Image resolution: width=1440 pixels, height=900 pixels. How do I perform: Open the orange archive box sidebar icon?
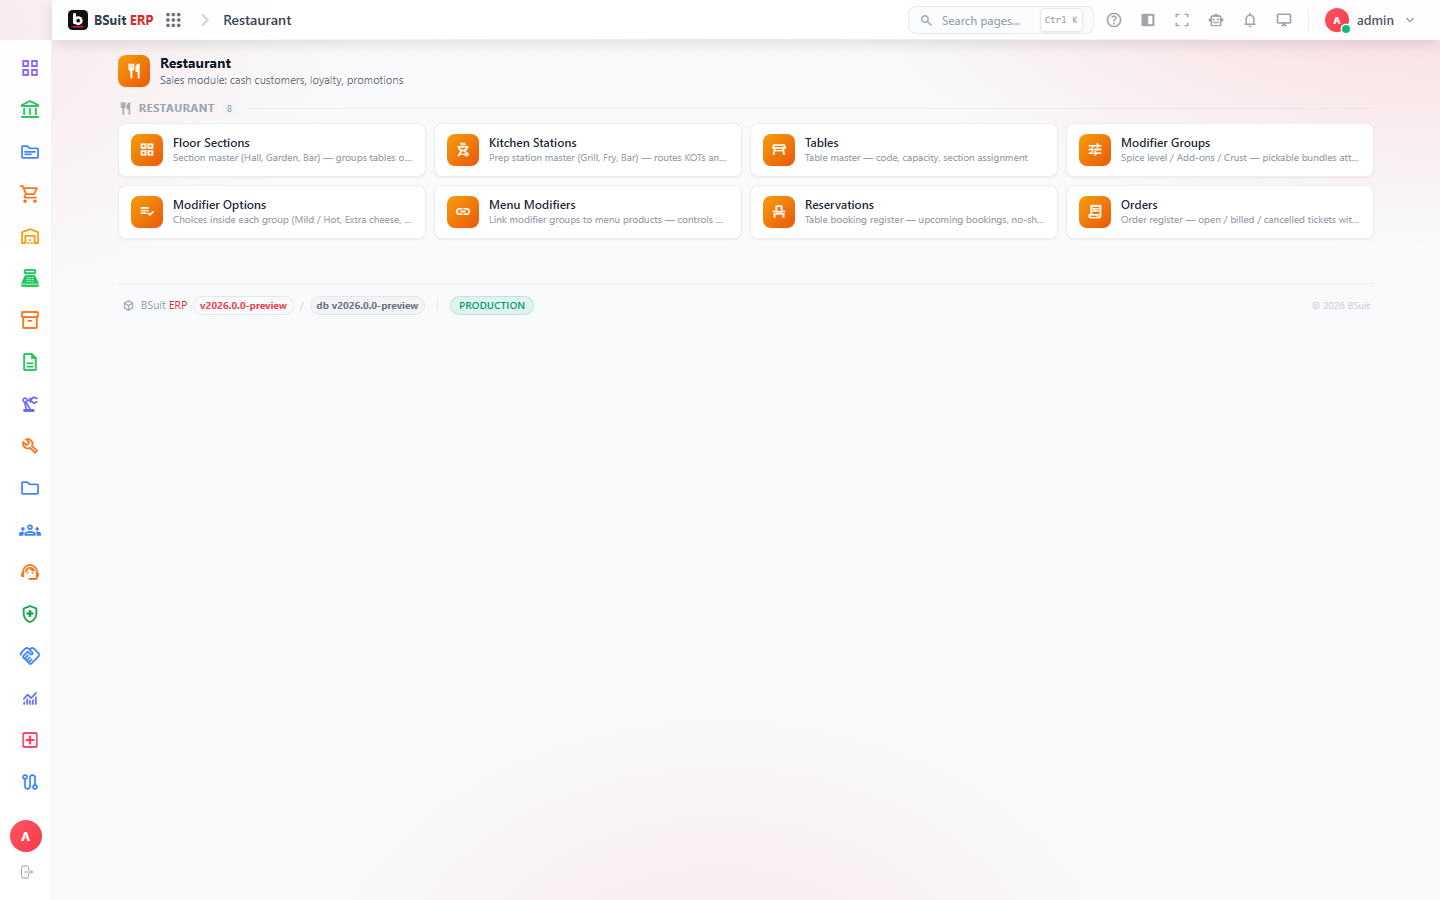pos(30,320)
